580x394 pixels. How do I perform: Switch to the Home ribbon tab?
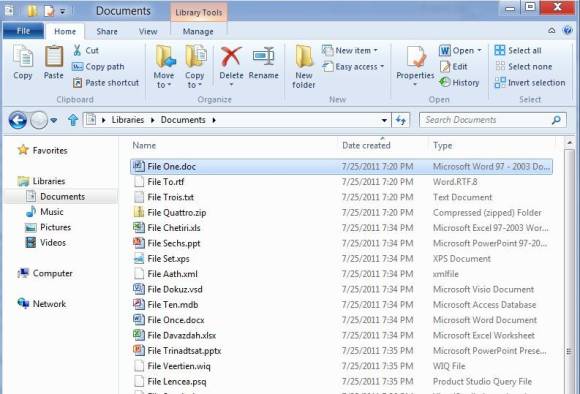tap(65, 31)
